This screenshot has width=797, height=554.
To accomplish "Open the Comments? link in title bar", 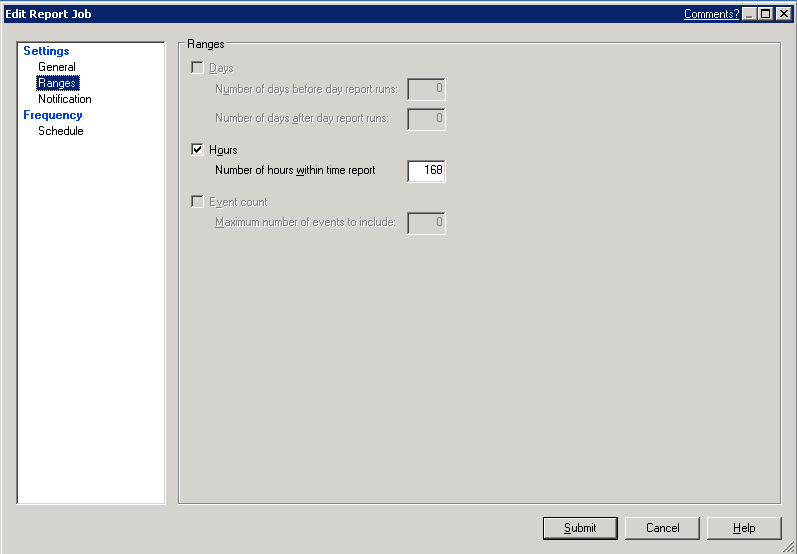I will 711,14.
